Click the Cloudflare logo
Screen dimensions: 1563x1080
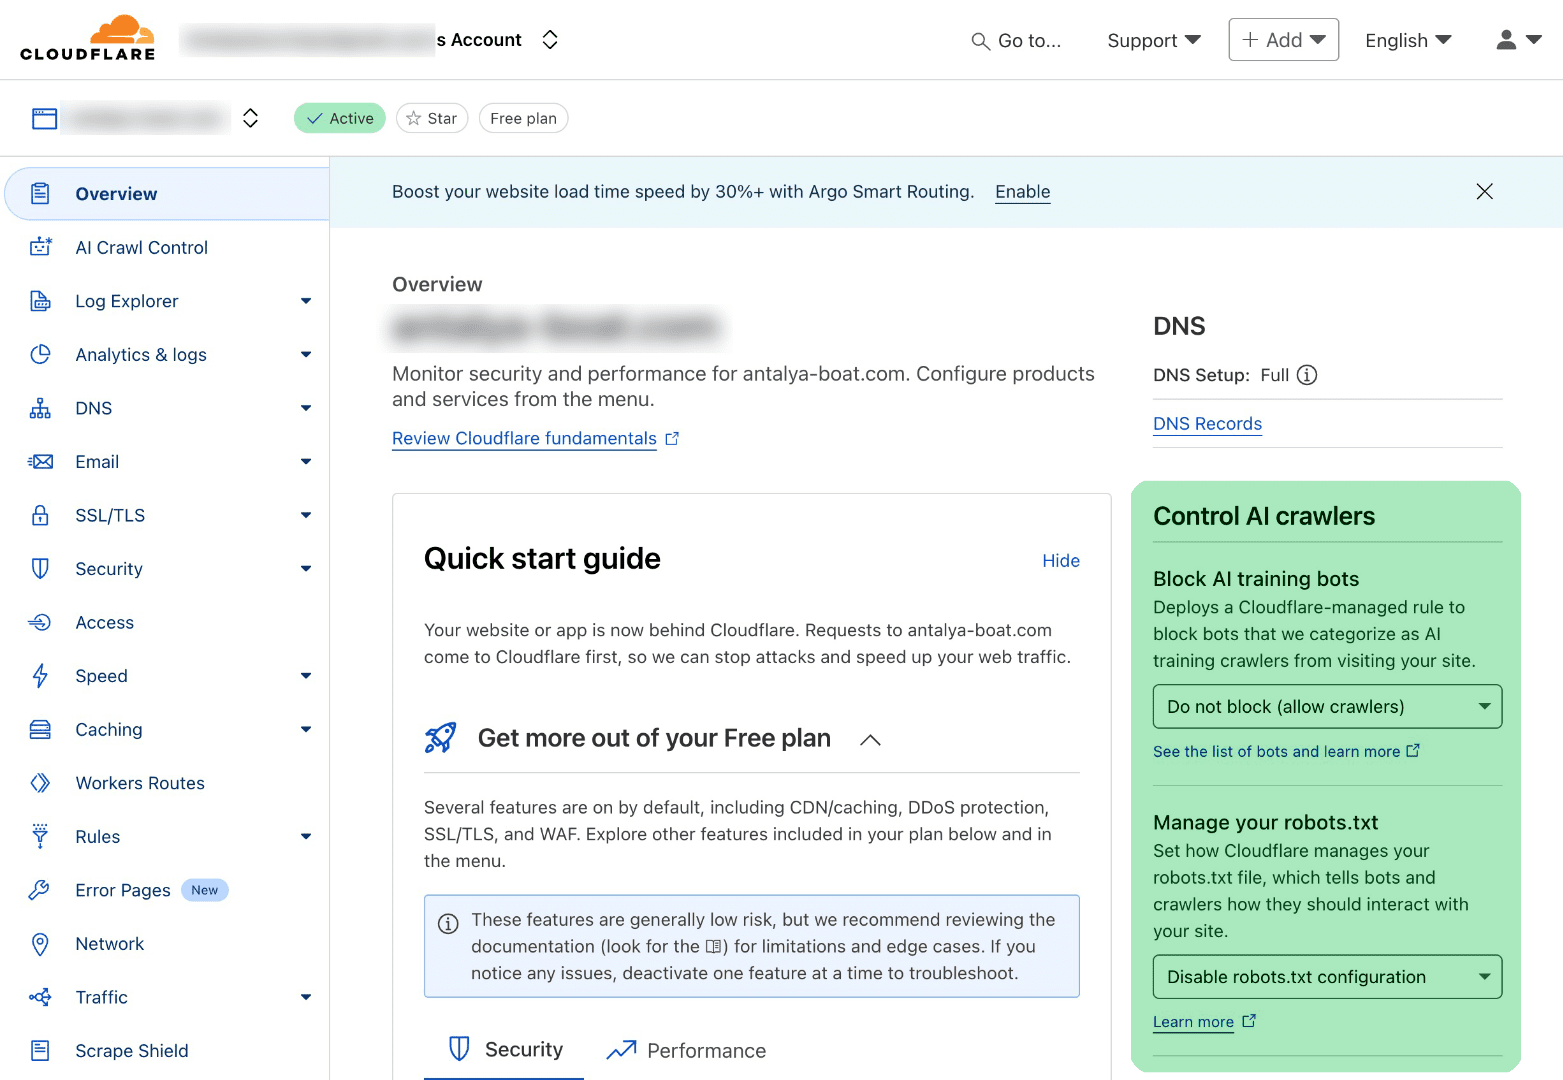click(87, 39)
